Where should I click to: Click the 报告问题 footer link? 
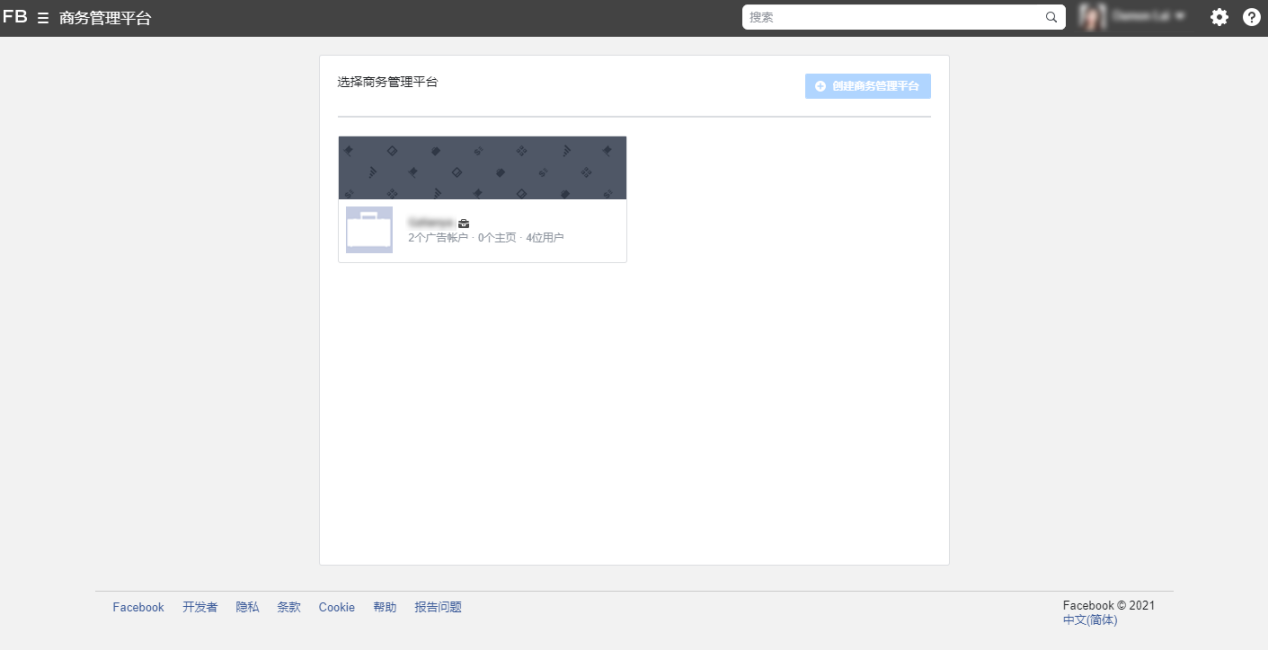(x=438, y=607)
